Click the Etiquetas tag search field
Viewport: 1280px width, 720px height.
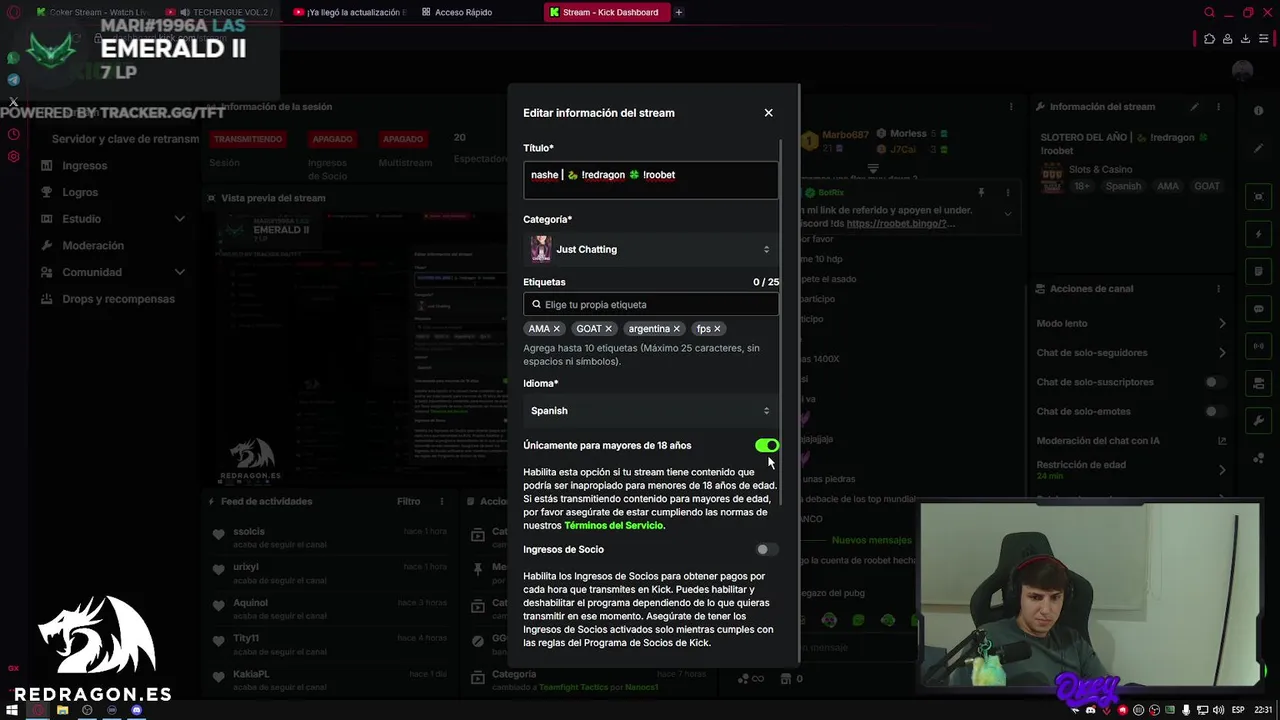point(650,304)
